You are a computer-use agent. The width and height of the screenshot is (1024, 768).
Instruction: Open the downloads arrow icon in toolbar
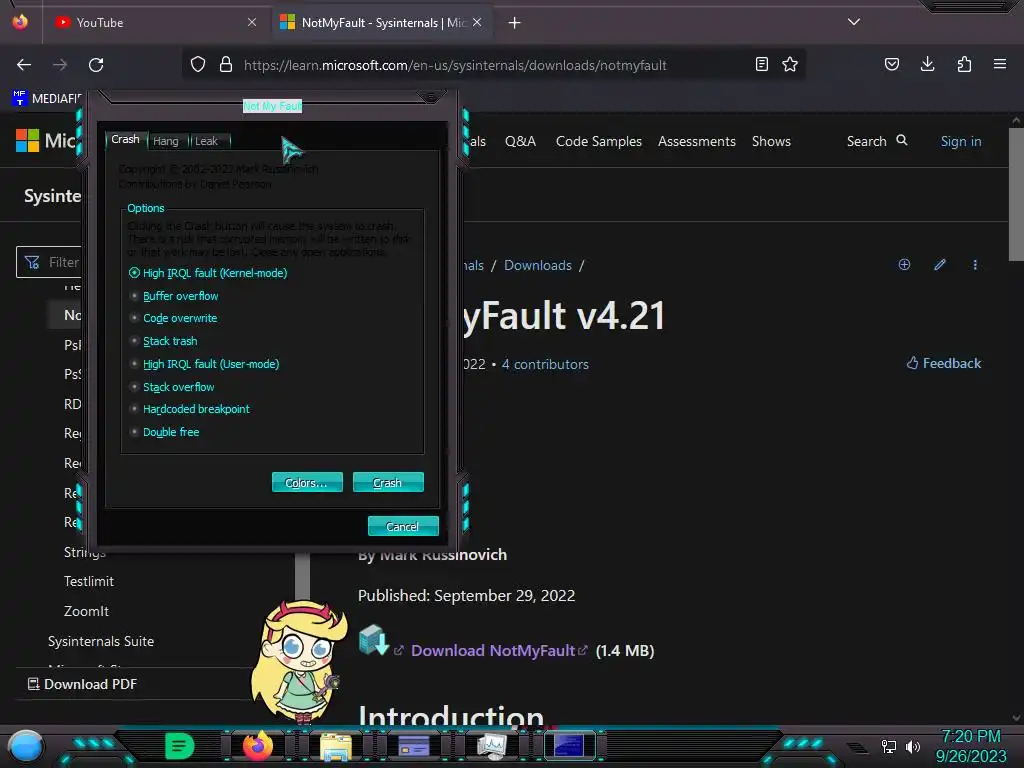pos(927,64)
